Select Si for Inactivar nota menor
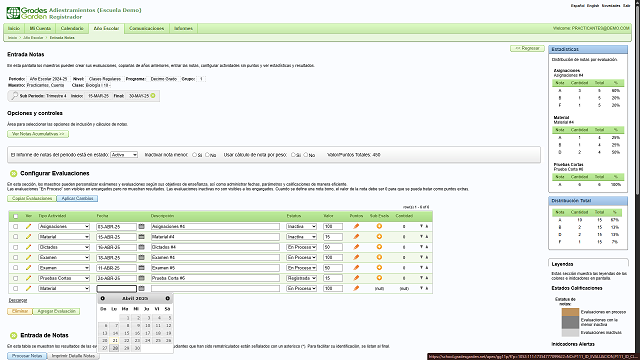The width and height of the screenshot is (640, 360). click(x=194, y=155)
